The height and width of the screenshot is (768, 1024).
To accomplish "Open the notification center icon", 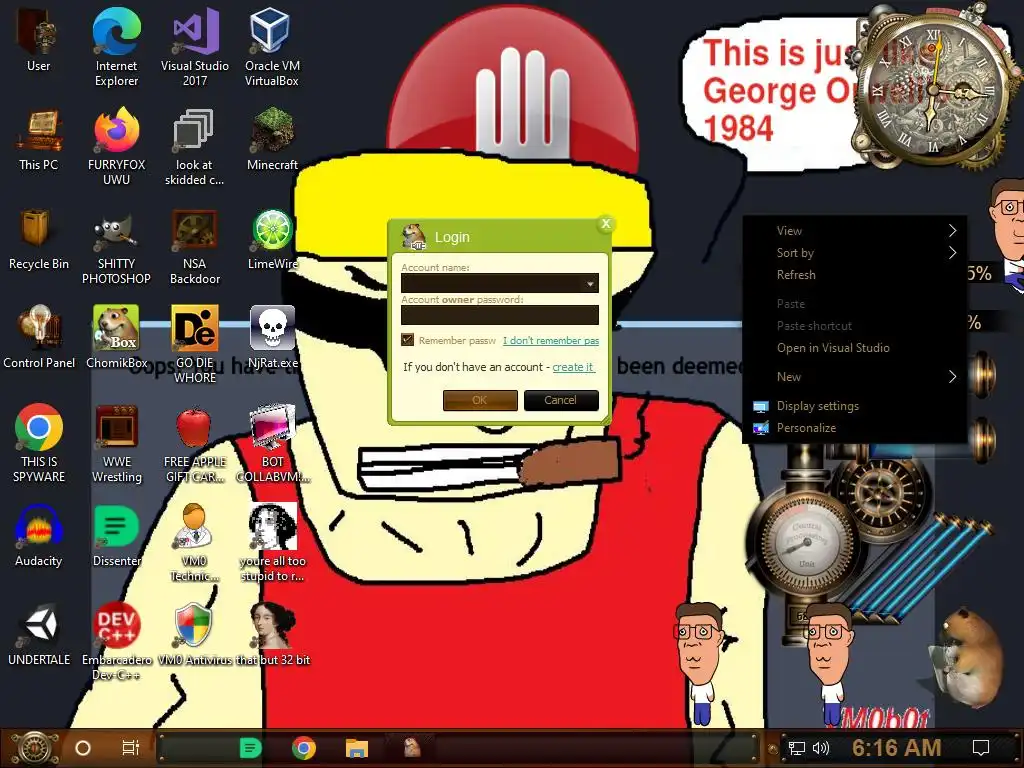I will coord(981,748).
